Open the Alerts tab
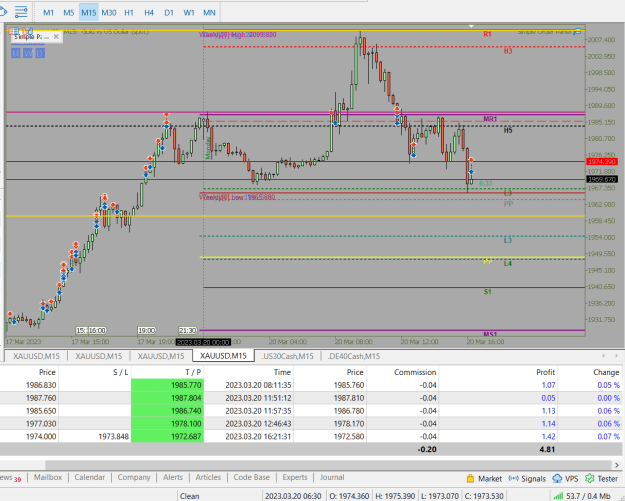This screenshot has width=625, height=501. click(x=173, y=477)
